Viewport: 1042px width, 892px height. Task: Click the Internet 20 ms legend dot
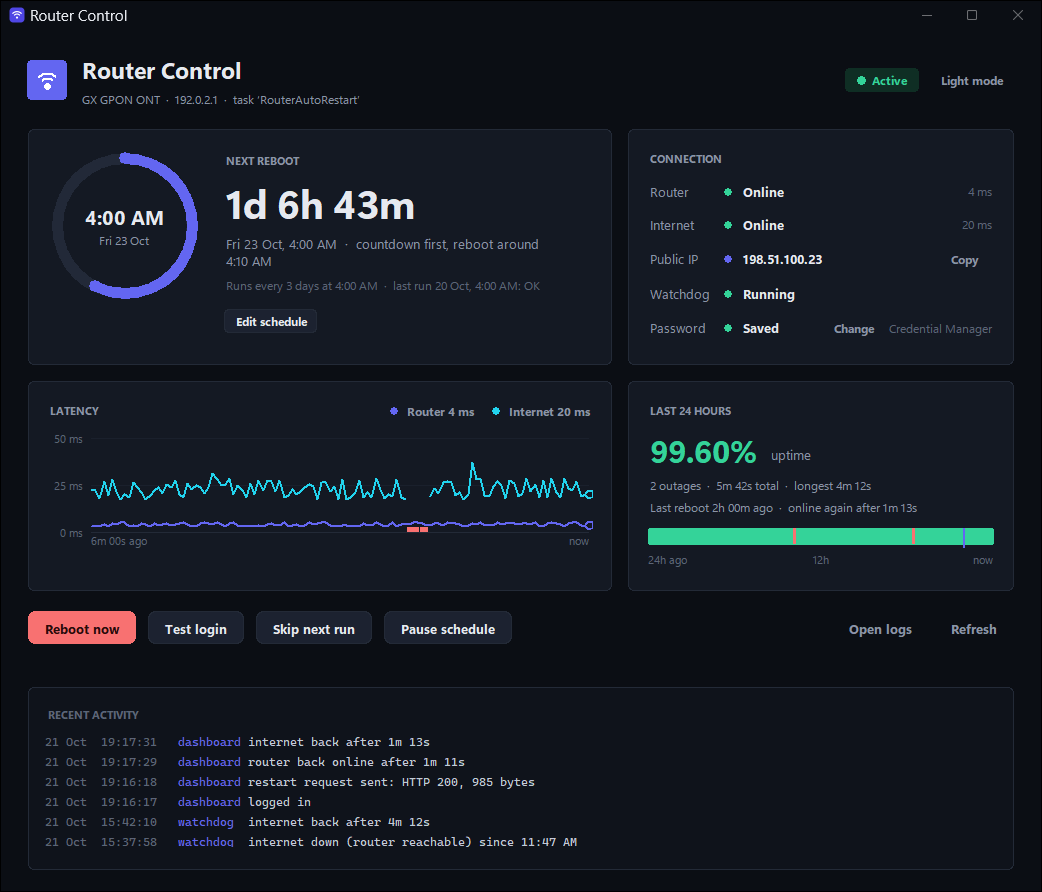496,411
